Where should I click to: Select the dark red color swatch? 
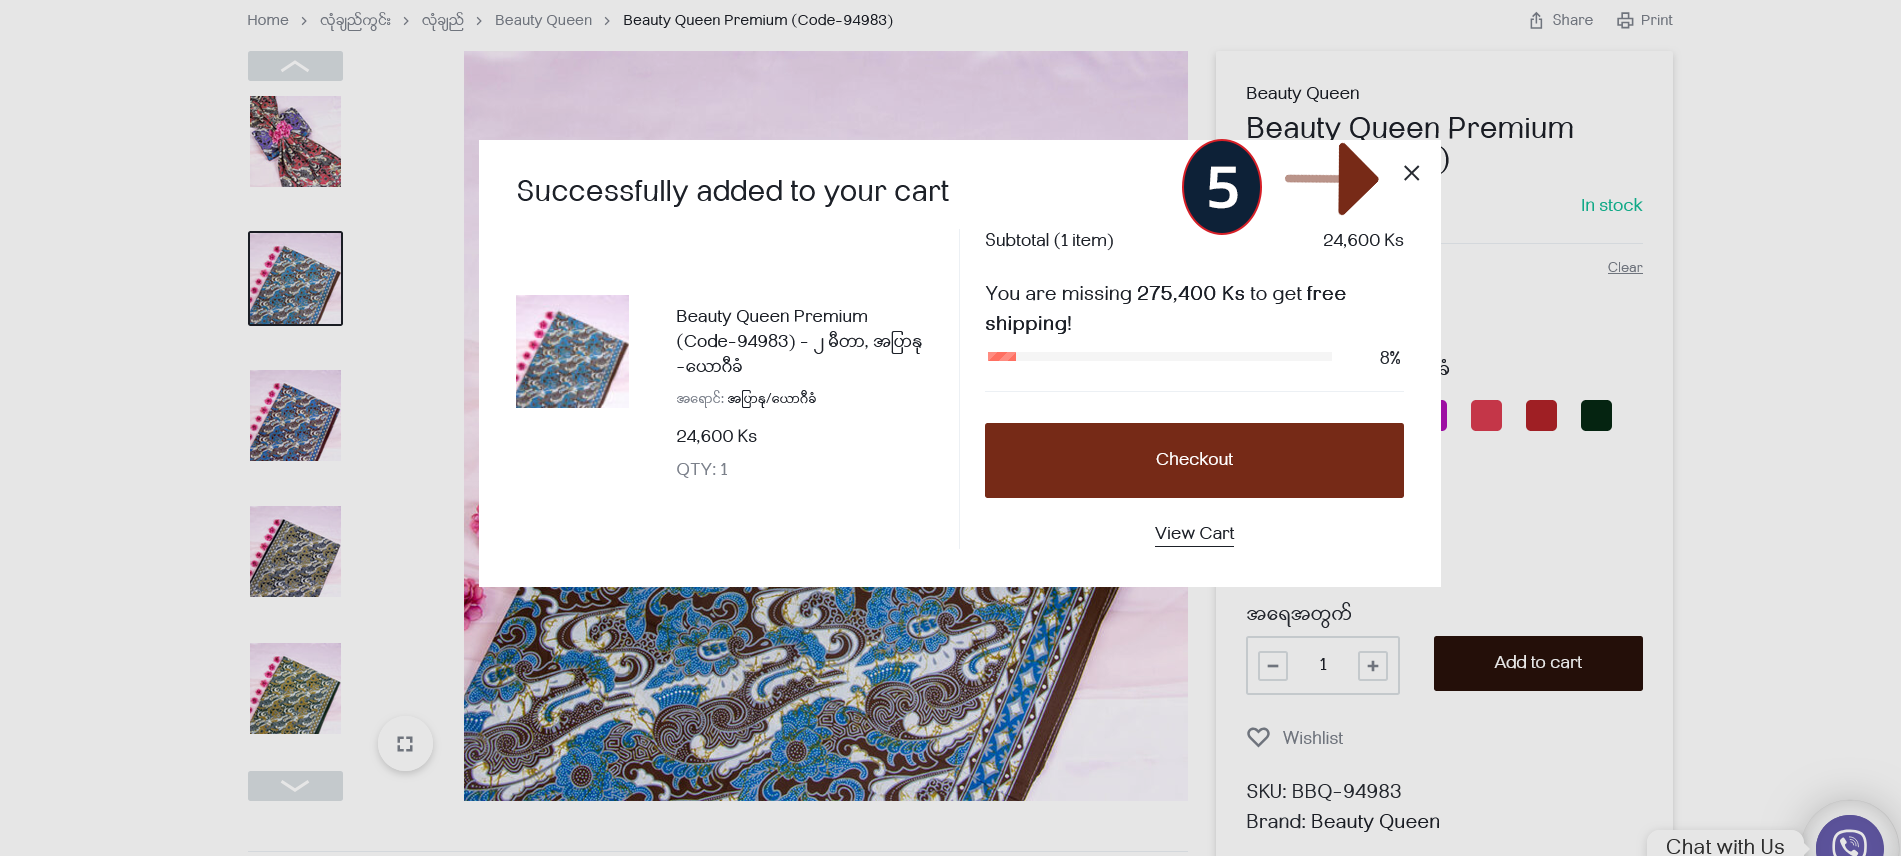click(1541, 415)
